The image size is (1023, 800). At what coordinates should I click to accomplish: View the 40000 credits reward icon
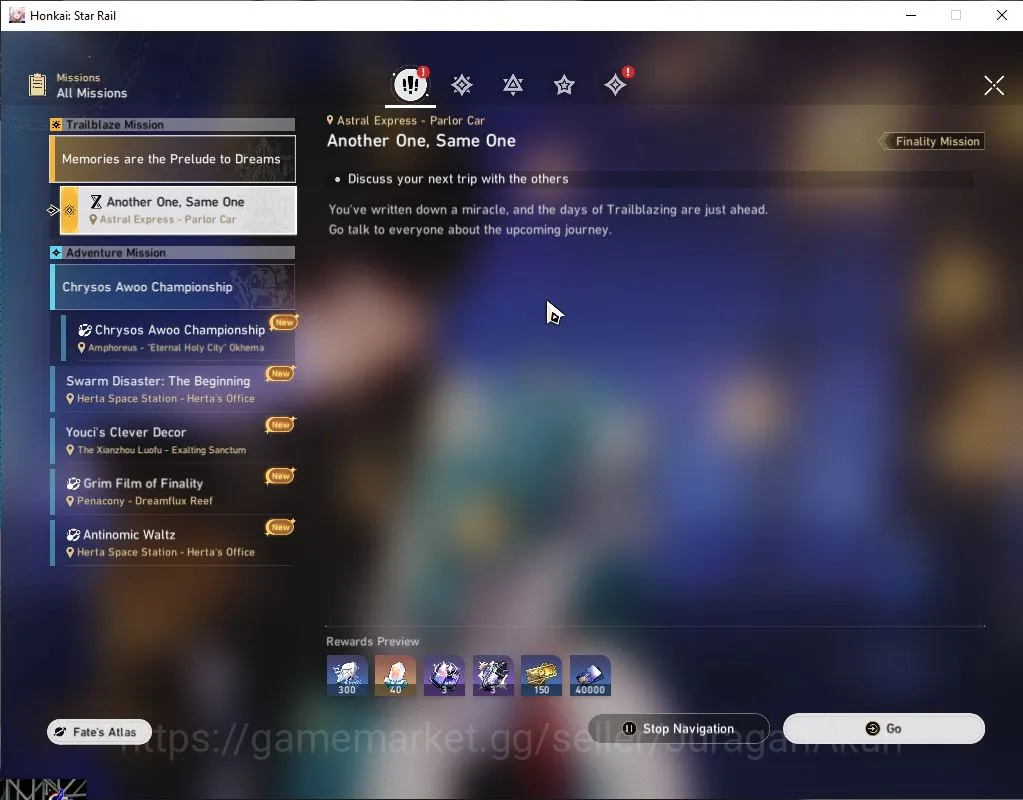(x=590, y=675)
